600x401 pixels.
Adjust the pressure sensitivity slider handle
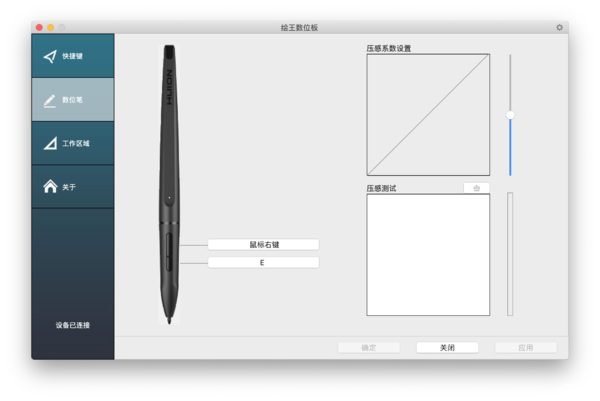click(x=510, y=115)
